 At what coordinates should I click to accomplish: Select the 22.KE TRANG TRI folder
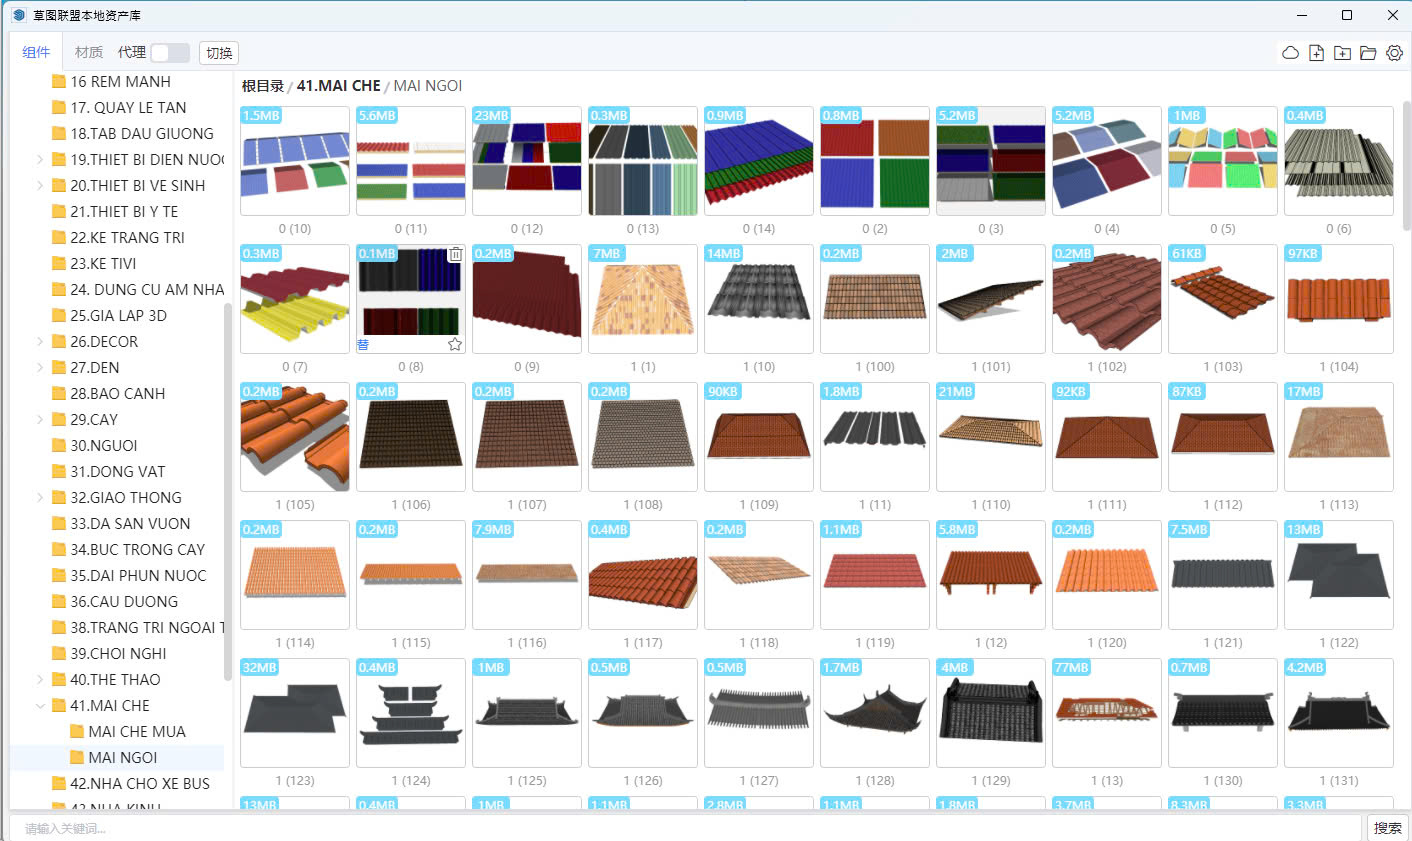pos(127,237)
